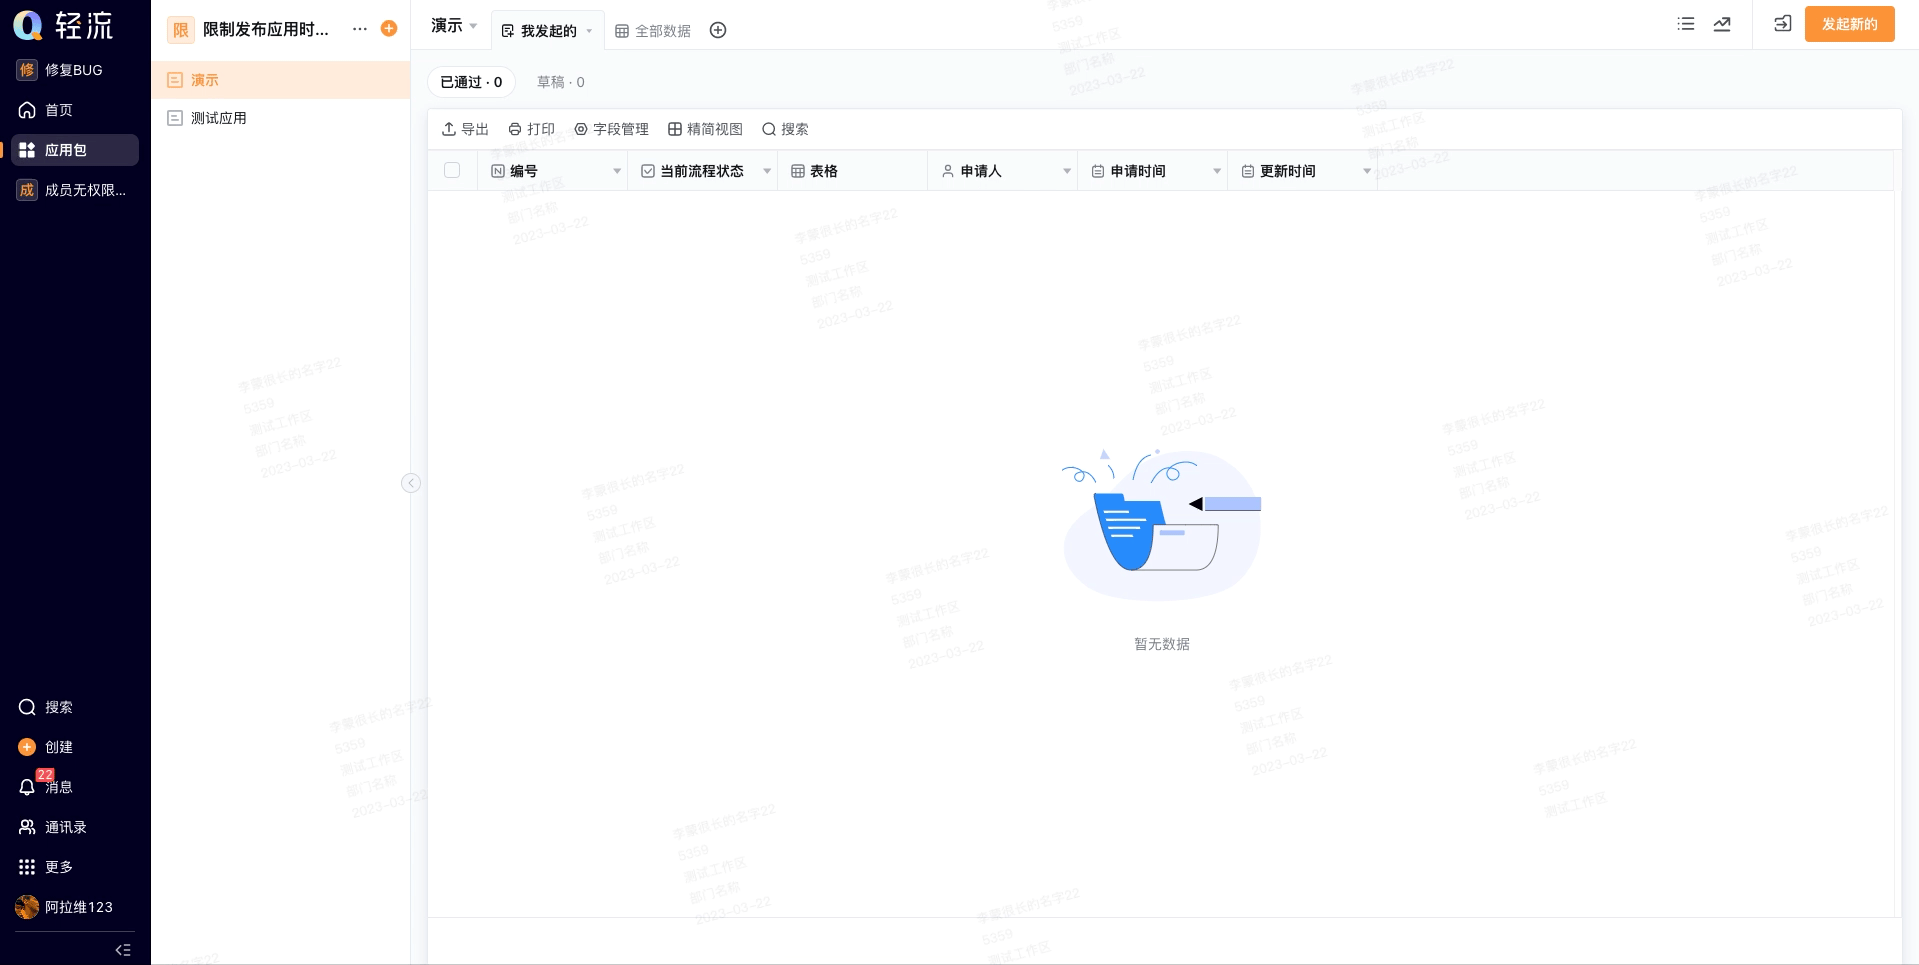Switch to 精简视图
The image size is (1919, 965).
tap(705, 129)
